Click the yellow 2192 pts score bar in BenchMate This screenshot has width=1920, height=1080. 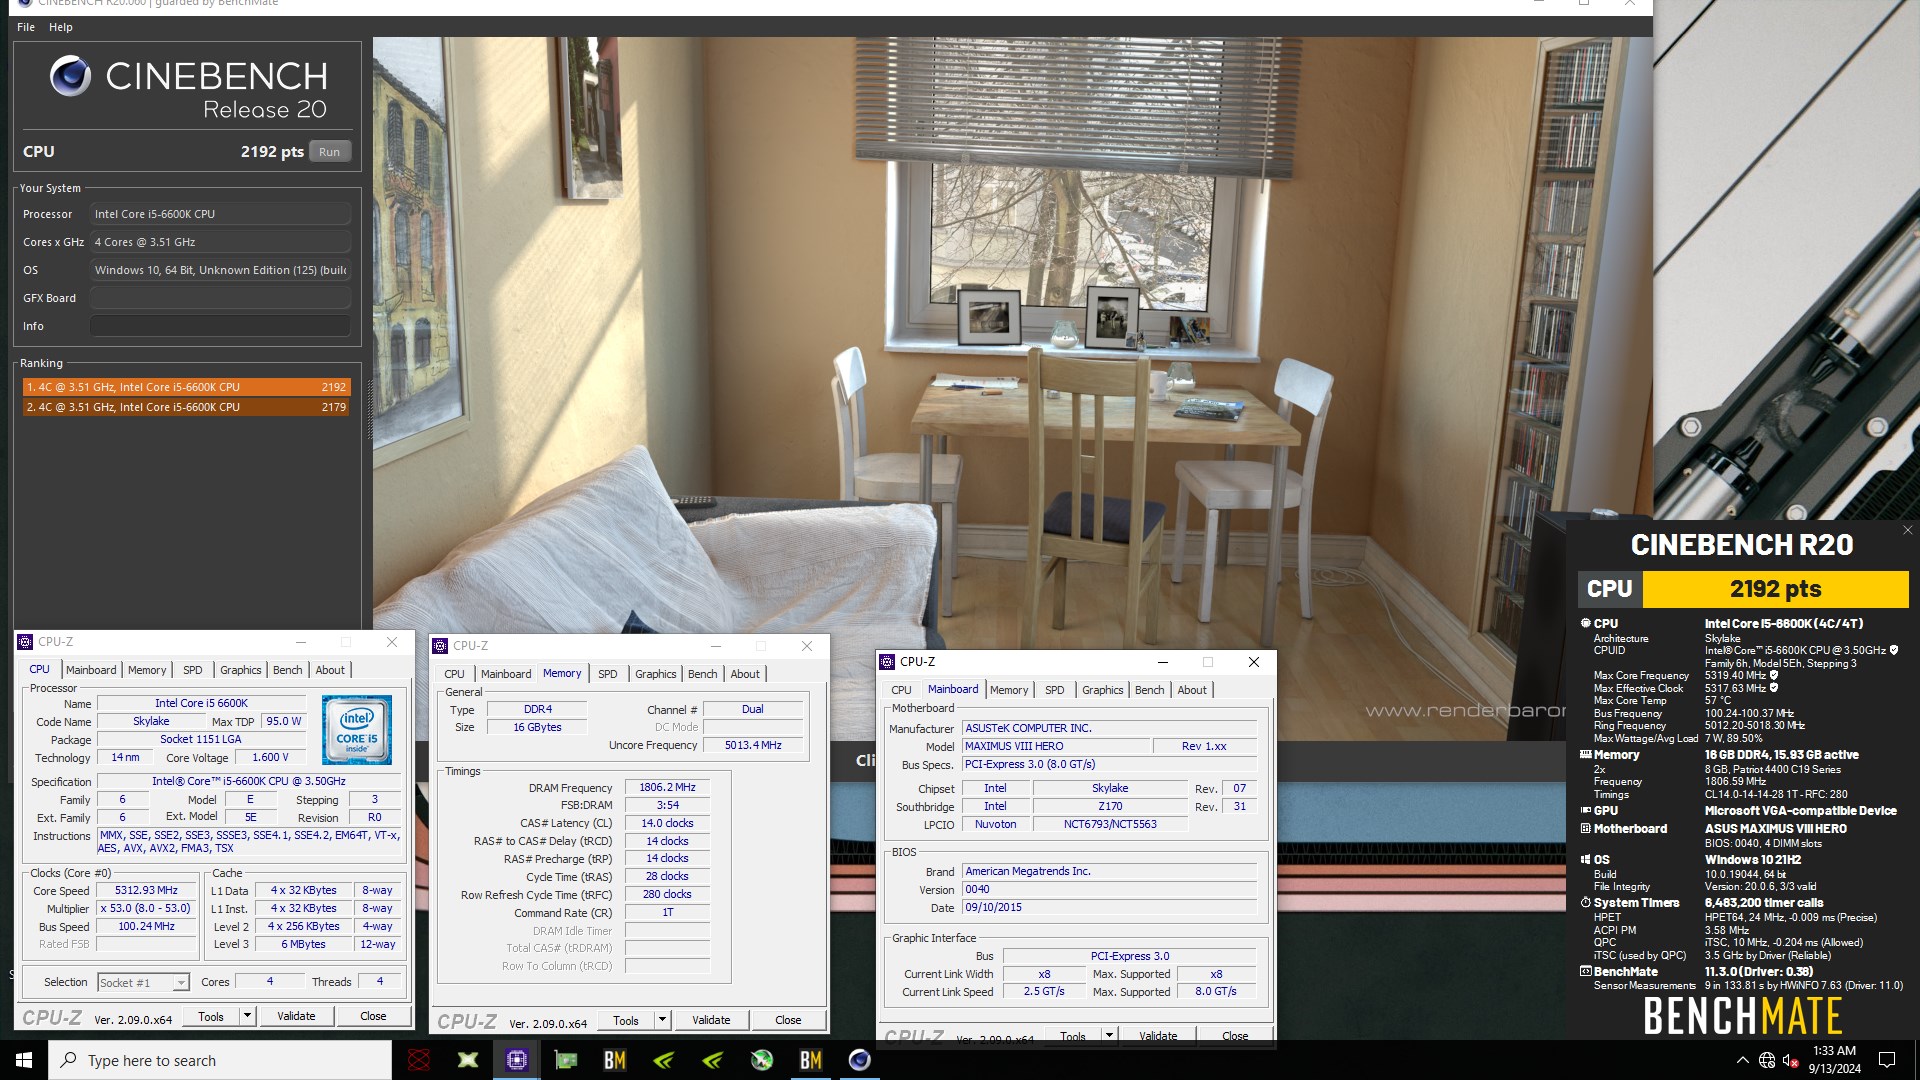(x=1775, y=589)
